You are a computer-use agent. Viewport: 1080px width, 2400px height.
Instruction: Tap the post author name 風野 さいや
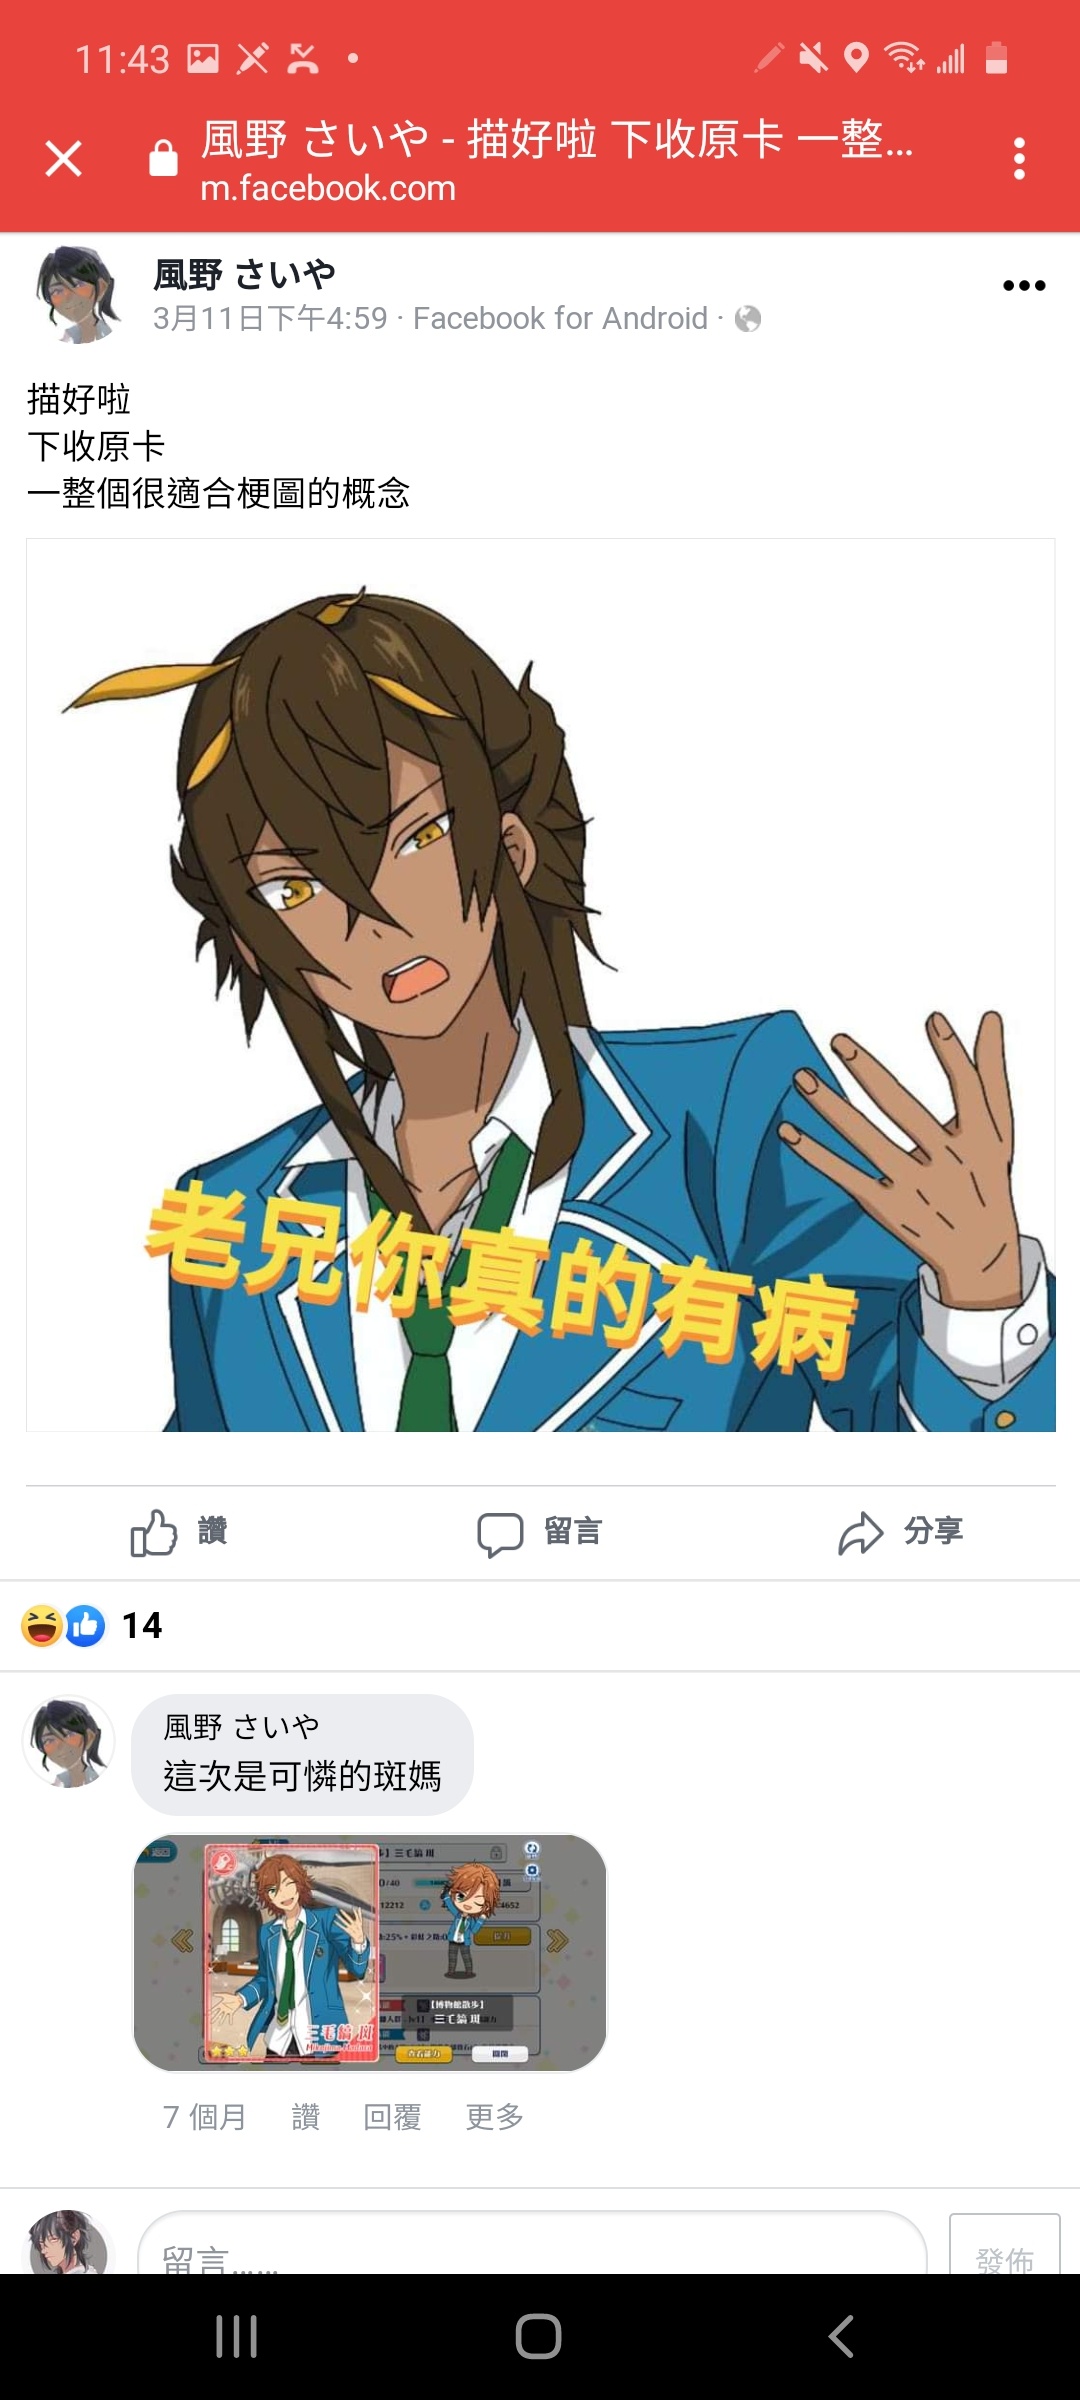244,273
